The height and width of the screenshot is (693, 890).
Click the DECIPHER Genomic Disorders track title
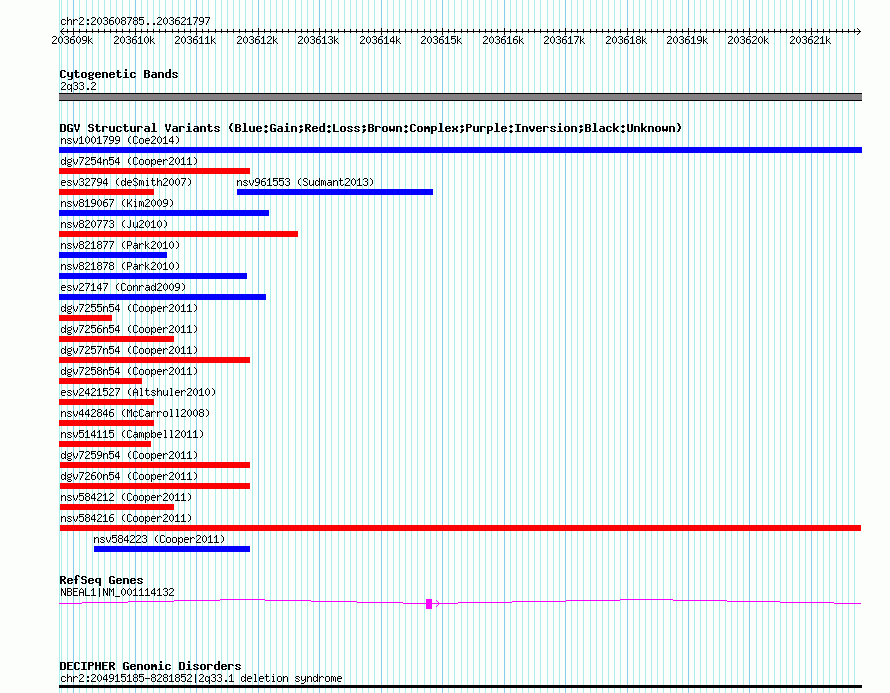click(x=150, y=666)
